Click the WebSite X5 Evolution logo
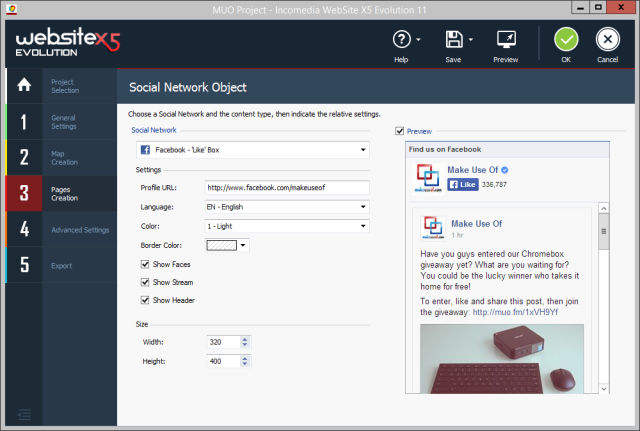 tap(68, 42)
